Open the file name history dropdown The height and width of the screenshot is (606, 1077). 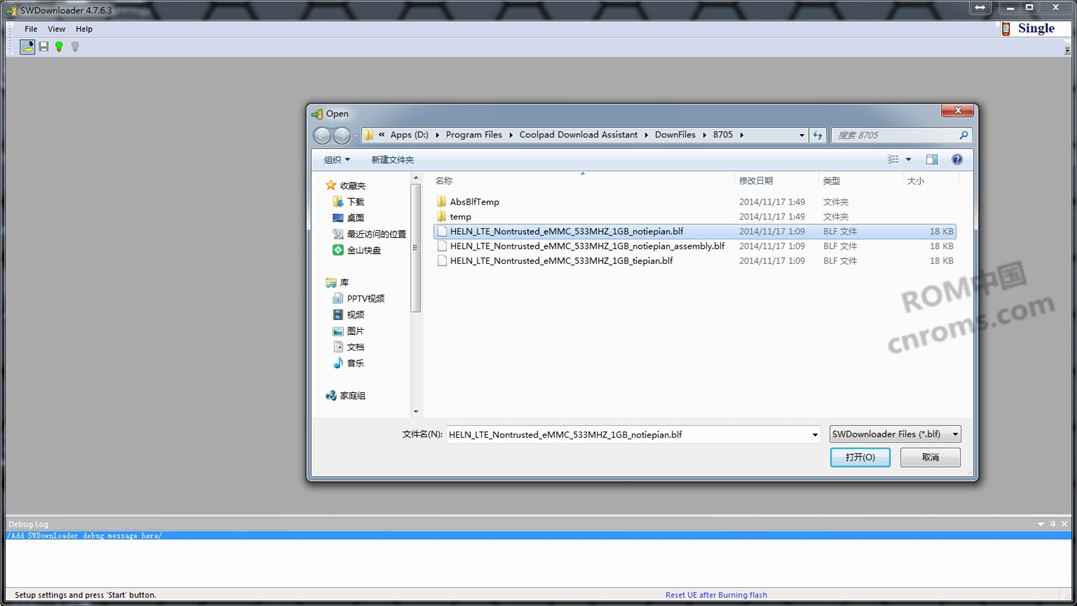815,435
